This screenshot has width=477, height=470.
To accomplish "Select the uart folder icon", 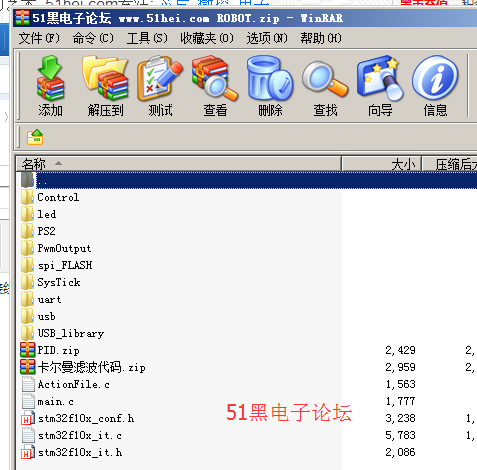I will tap(27, 299).
